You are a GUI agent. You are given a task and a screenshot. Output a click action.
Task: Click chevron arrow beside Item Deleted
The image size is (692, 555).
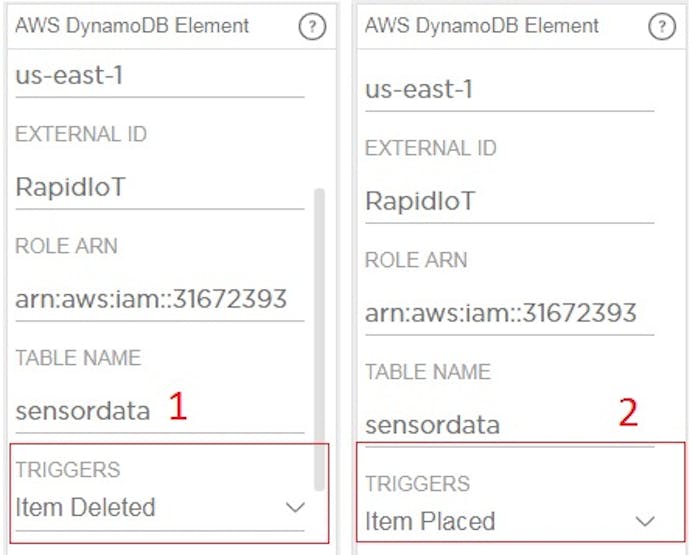click(x=295, y=507)
